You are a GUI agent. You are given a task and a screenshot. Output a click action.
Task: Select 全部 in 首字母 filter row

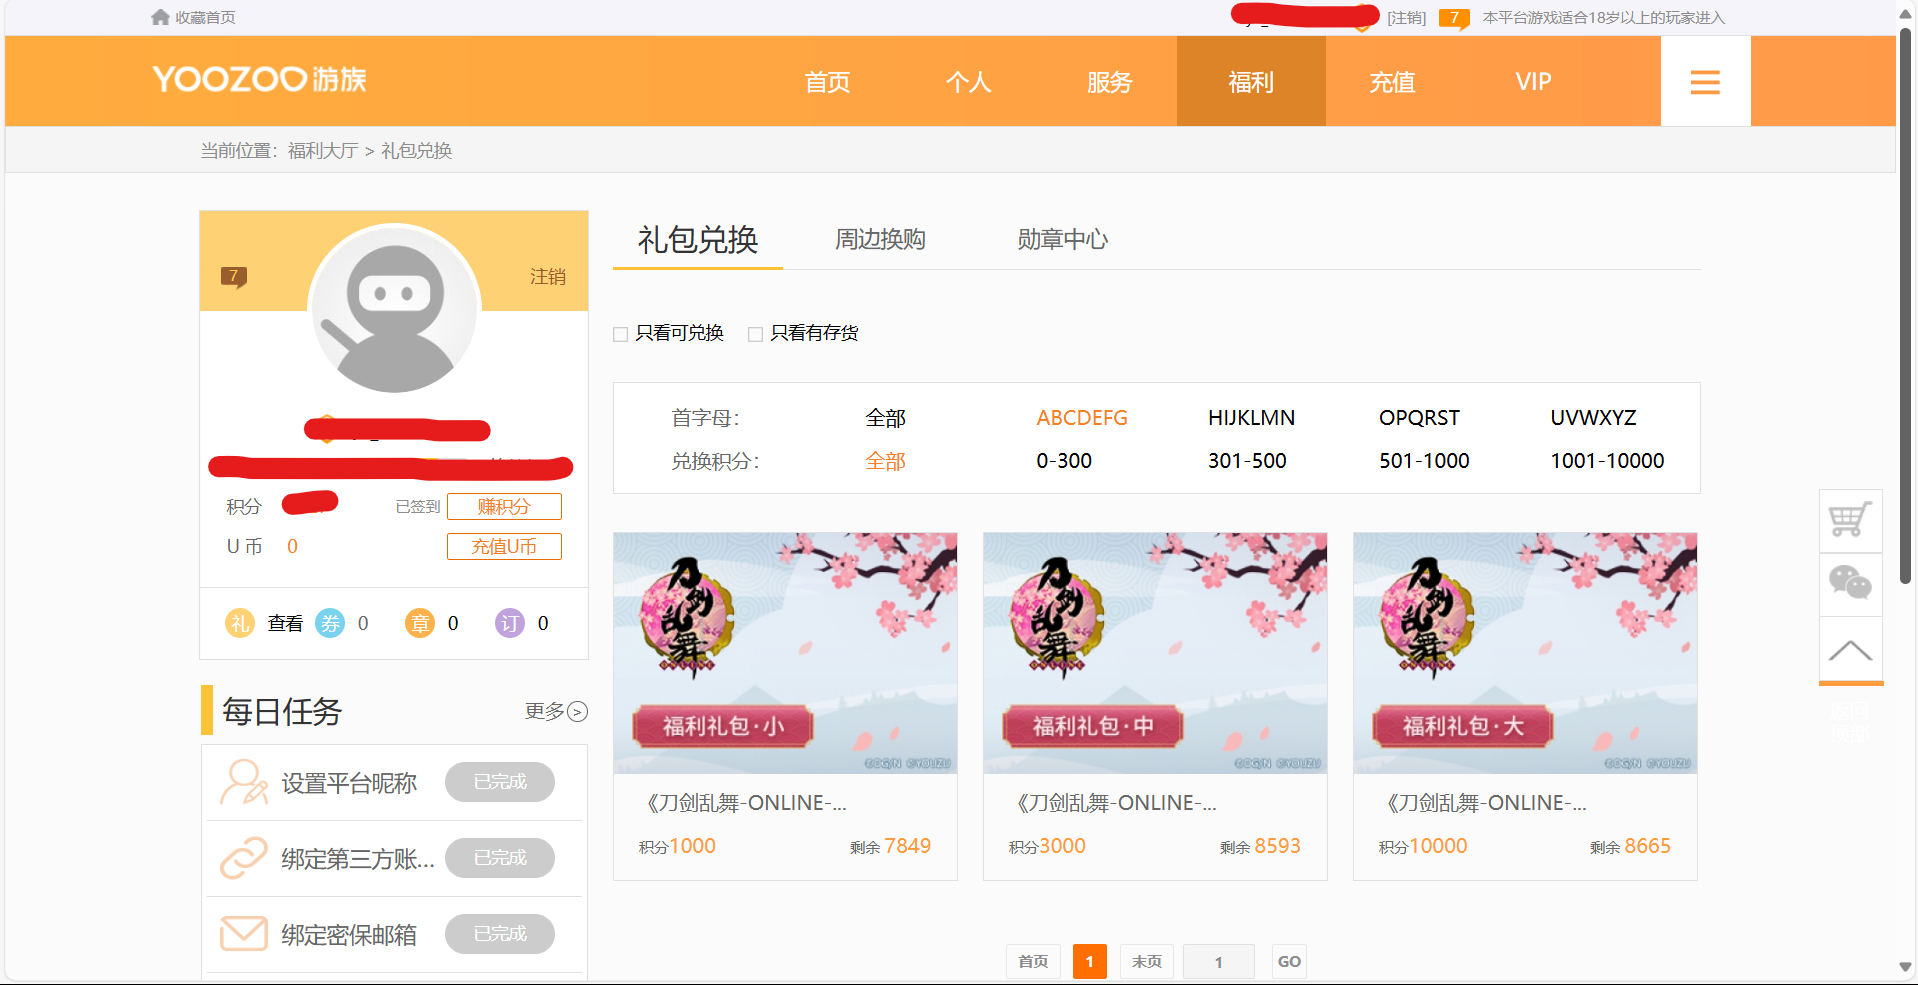click(x=885, y=418)
